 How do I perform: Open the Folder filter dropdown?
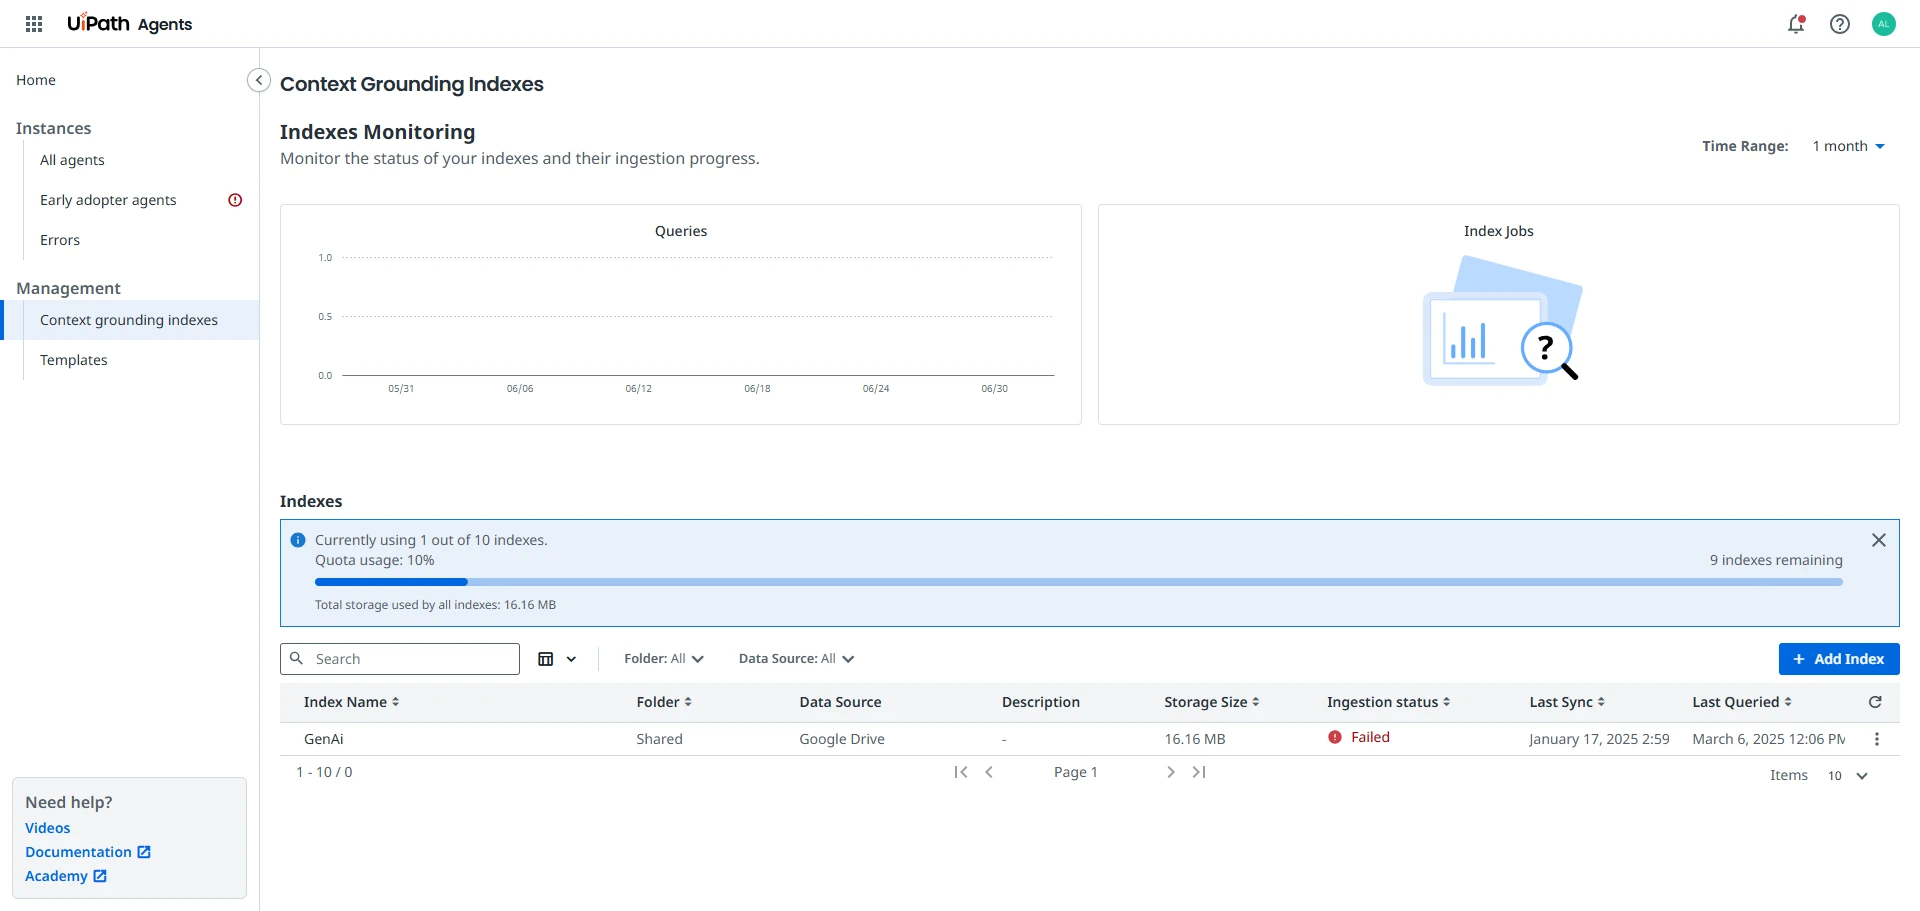(663, 659)
